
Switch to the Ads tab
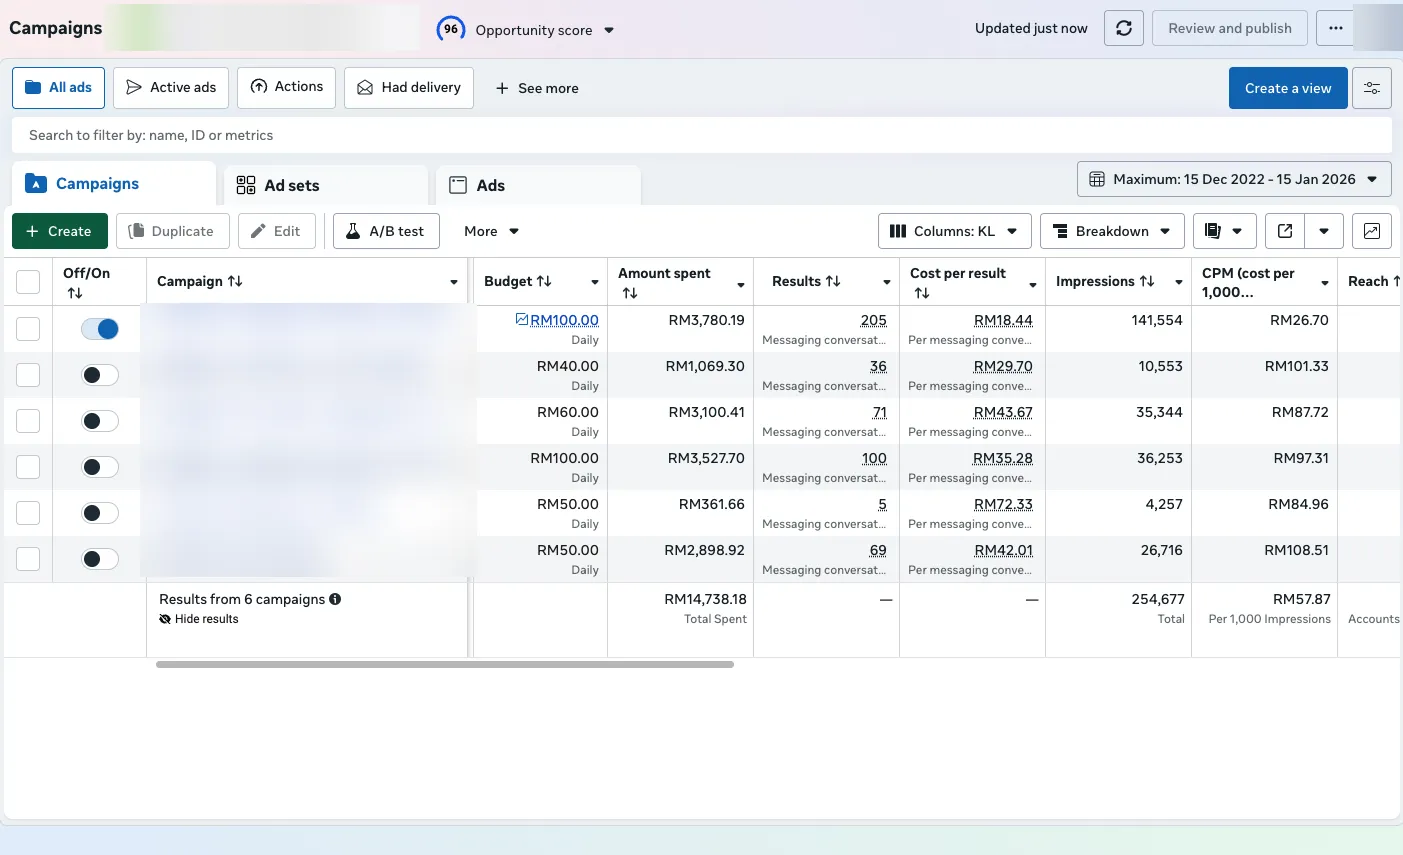click(x=538, y=185)
